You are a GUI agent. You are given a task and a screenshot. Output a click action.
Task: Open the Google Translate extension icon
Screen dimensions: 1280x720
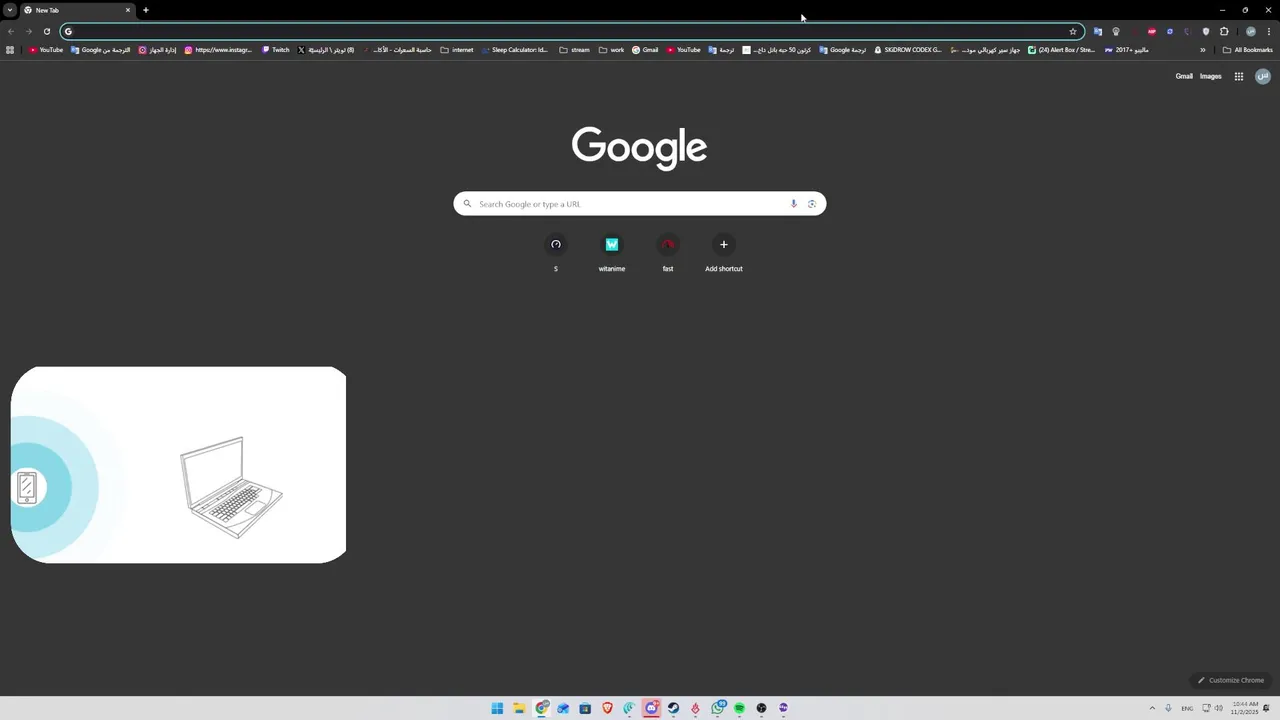point(1097,31)
